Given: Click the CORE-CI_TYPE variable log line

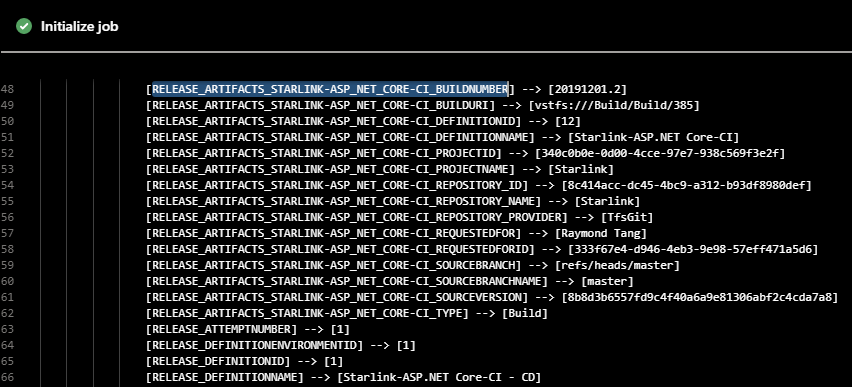Looking at the screenshot, I should pos(347,314).
